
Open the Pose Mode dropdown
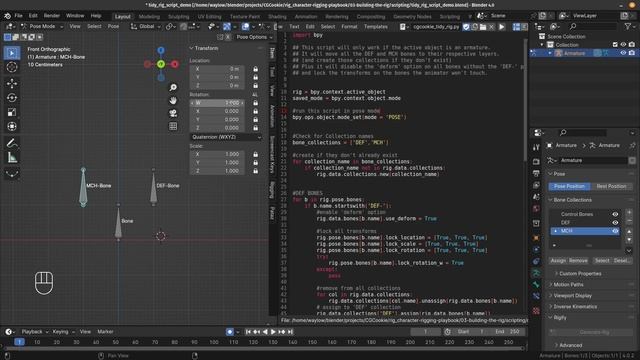pos(42,27)
